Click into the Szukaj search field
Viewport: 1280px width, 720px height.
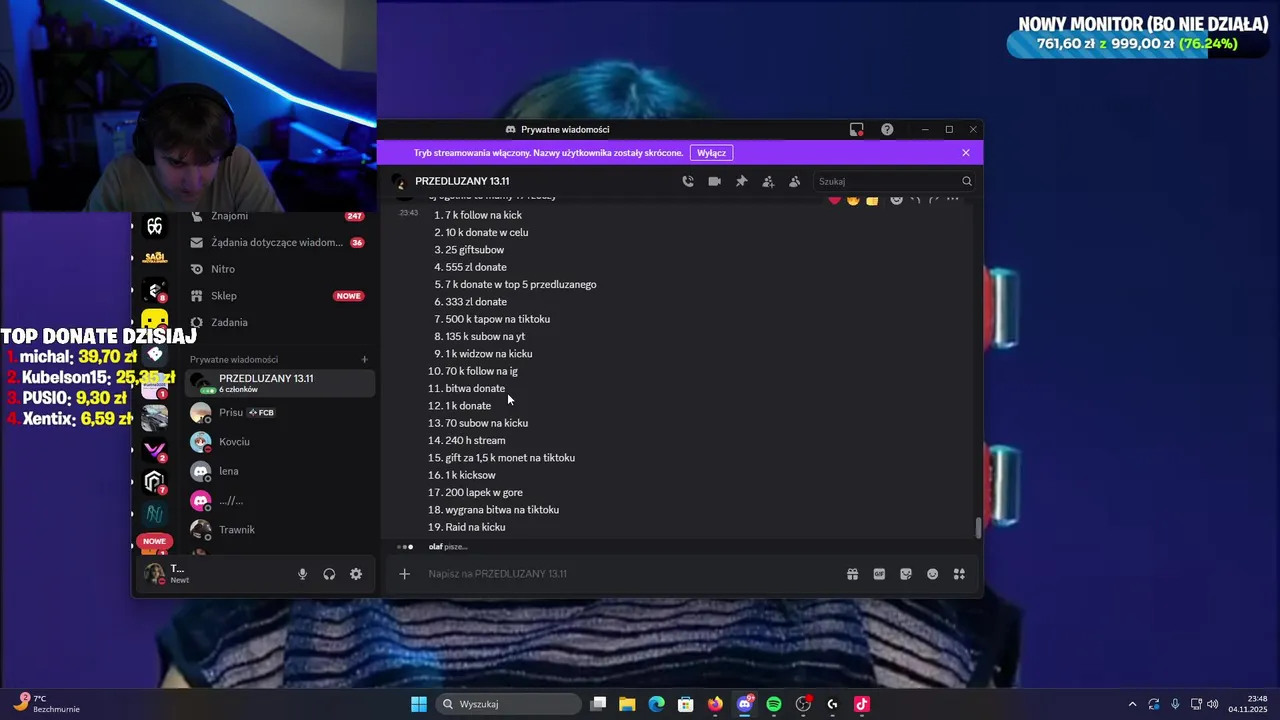point(886,181)
